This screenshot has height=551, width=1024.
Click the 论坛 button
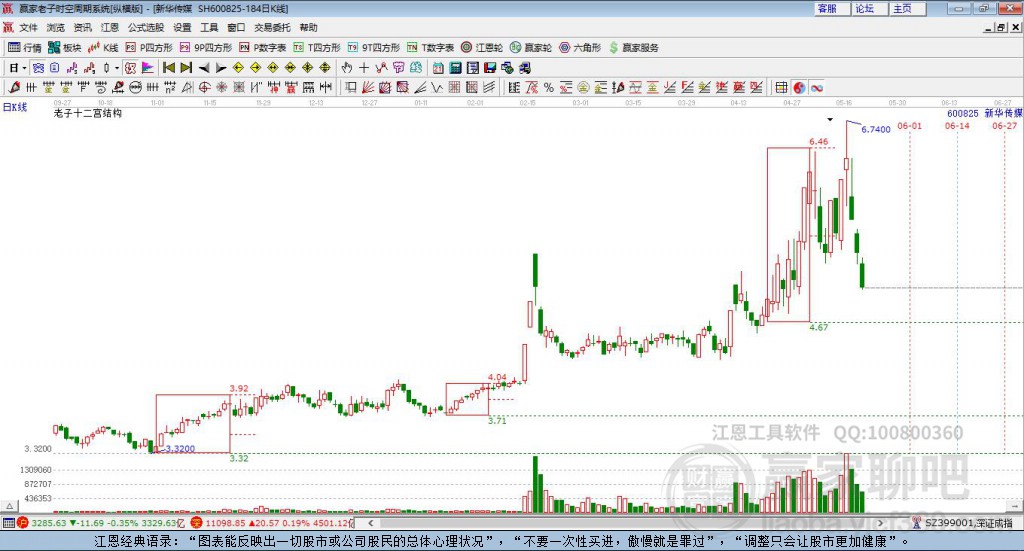pyautogui.click(x=870, y=8)
